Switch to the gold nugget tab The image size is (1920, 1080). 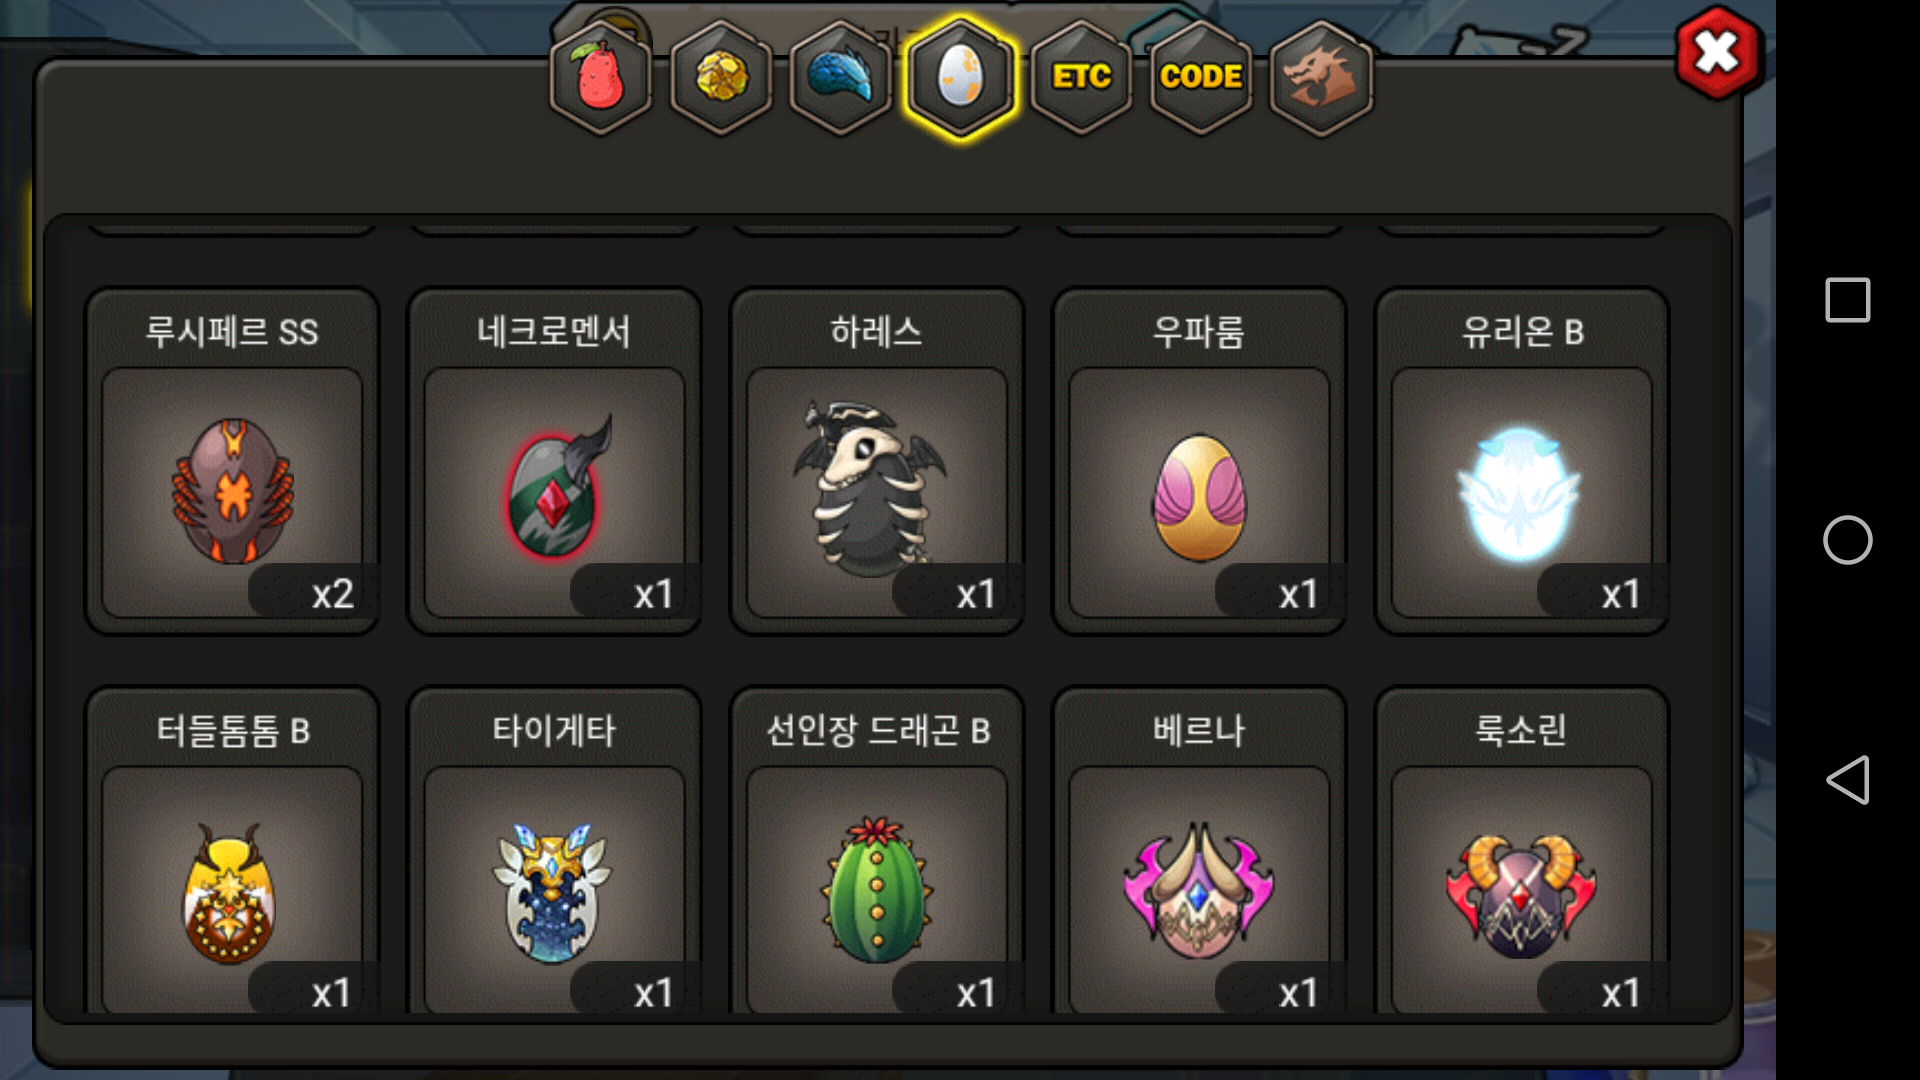point(721,78)
